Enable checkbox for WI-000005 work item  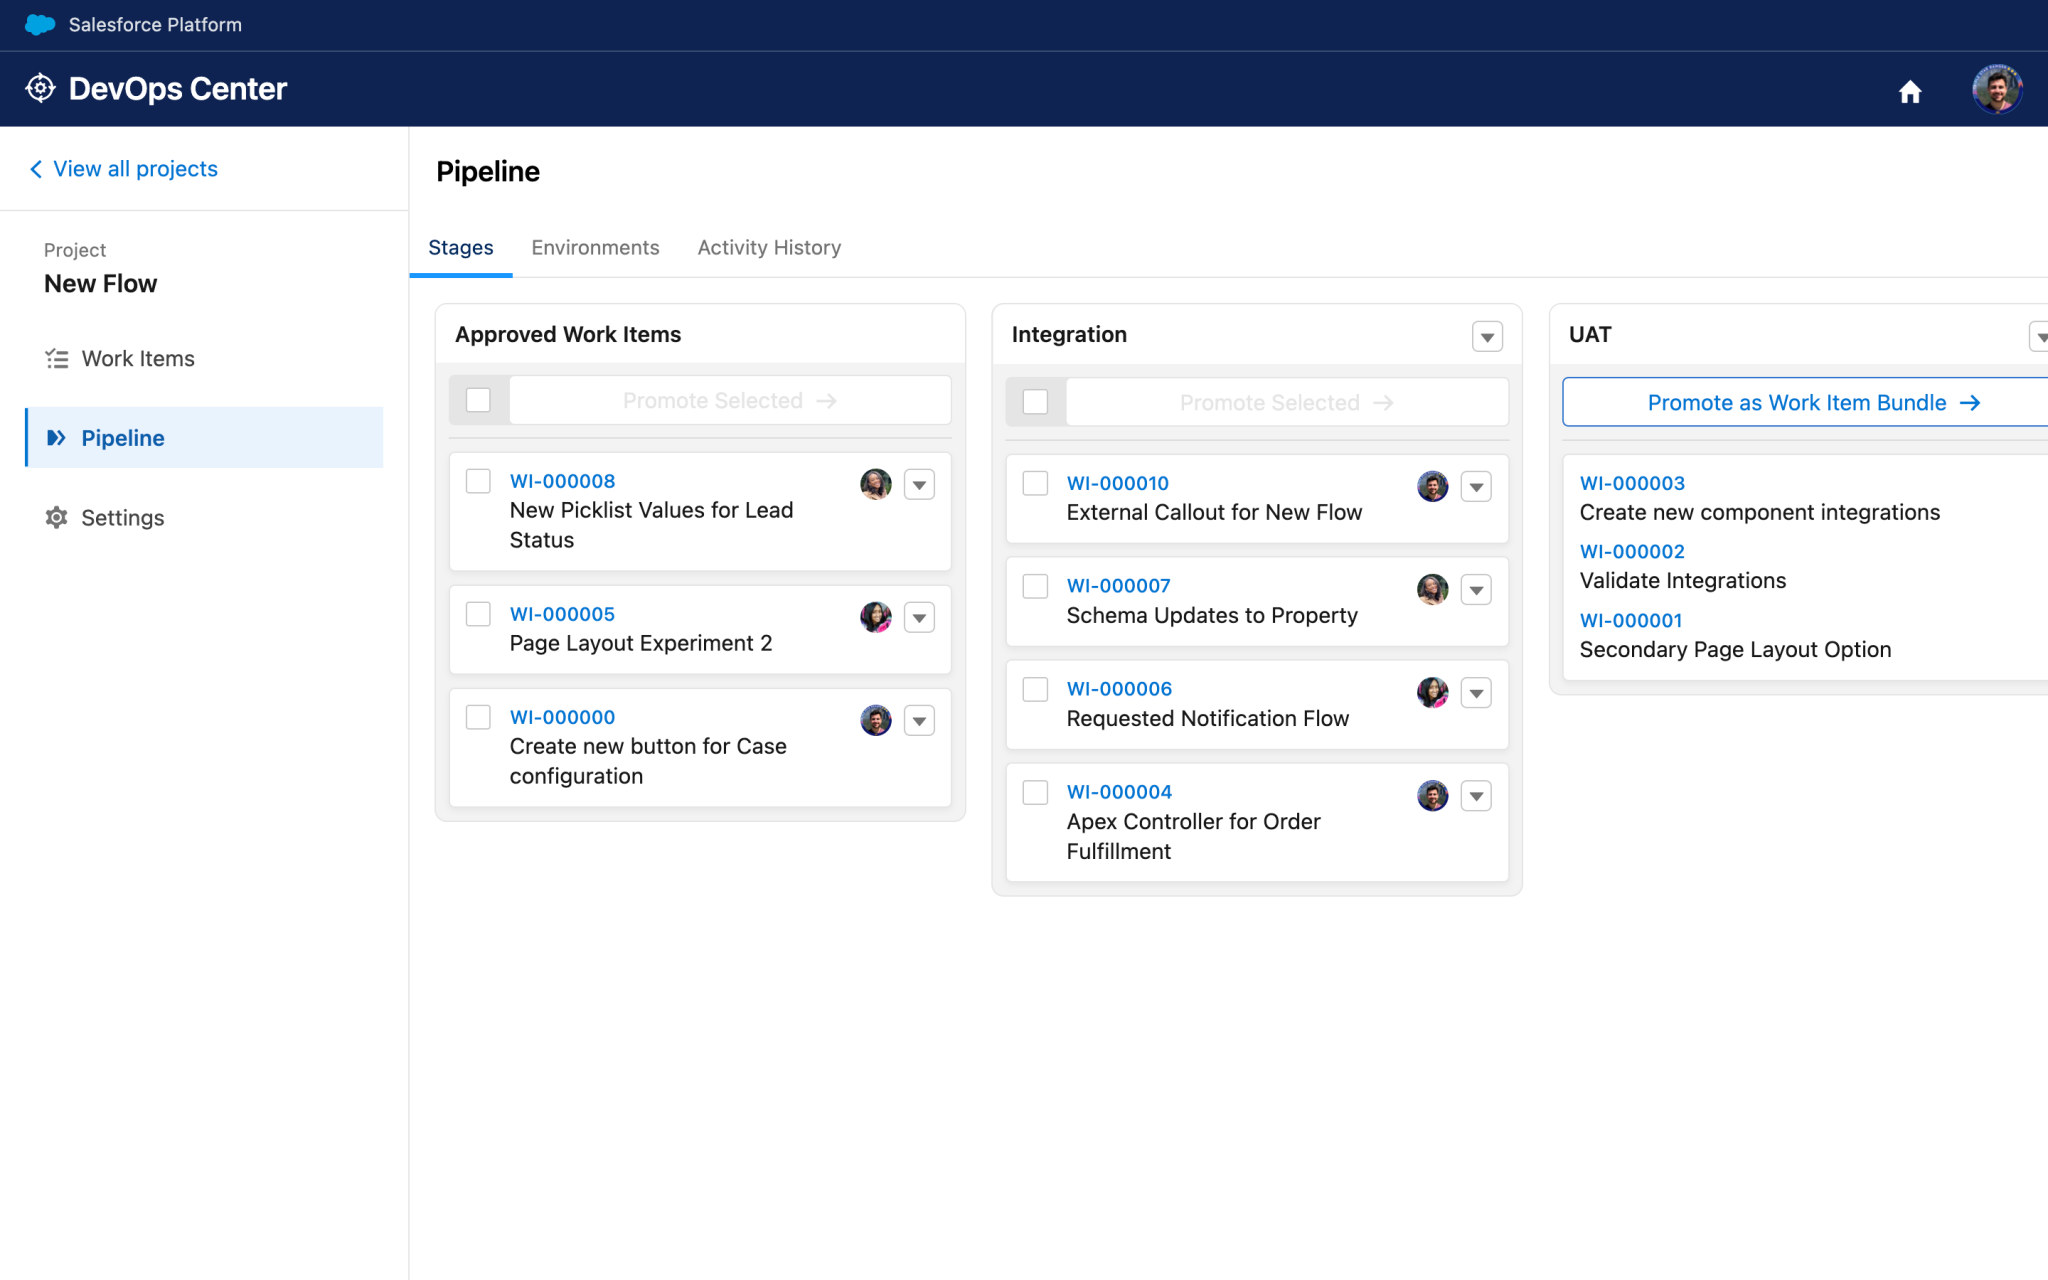point(478,616)
